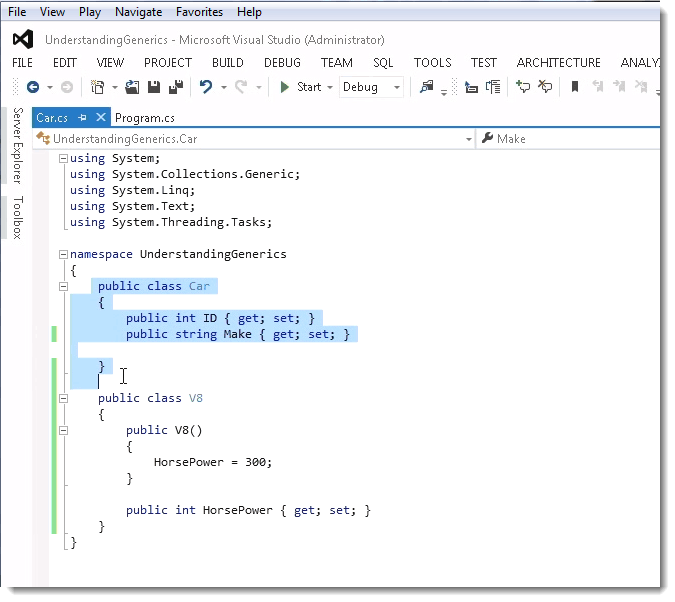Screen dimensions: 675x602
Task: Click the Start debugging label
Action: click(x=309, y=87)
